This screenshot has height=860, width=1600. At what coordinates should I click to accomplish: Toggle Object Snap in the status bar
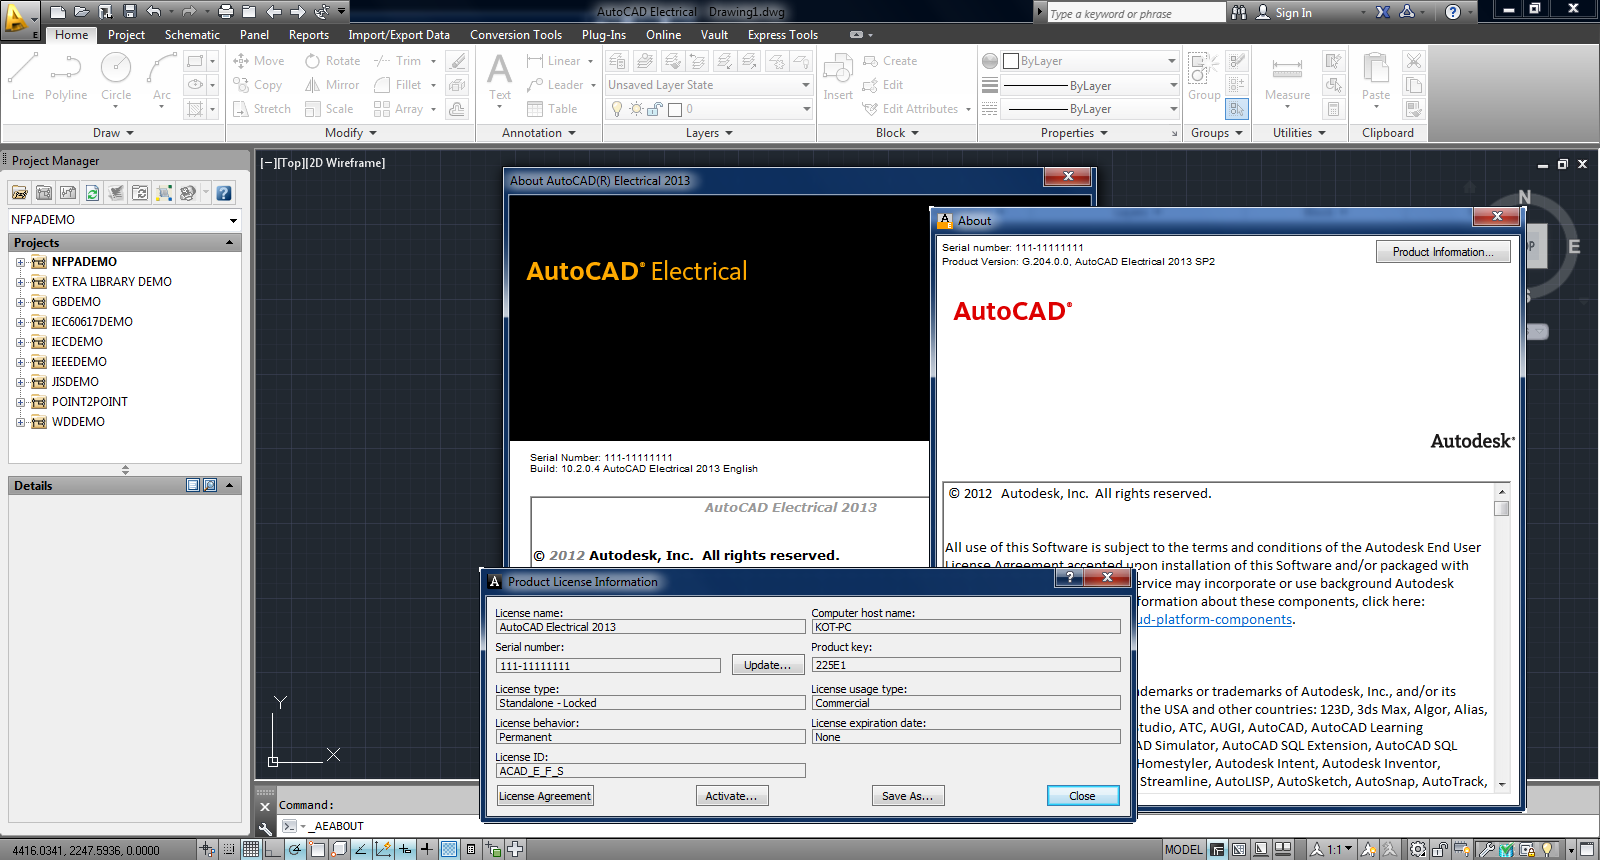[317, 850]
